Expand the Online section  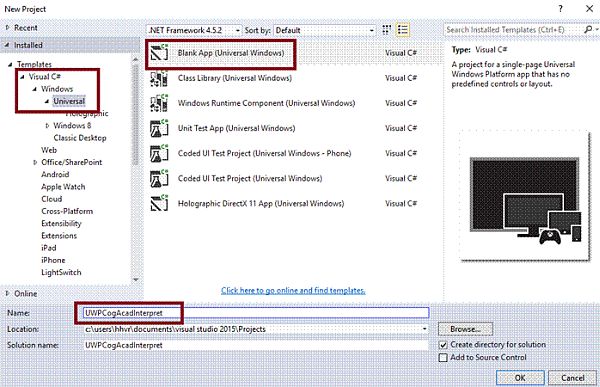7,294
